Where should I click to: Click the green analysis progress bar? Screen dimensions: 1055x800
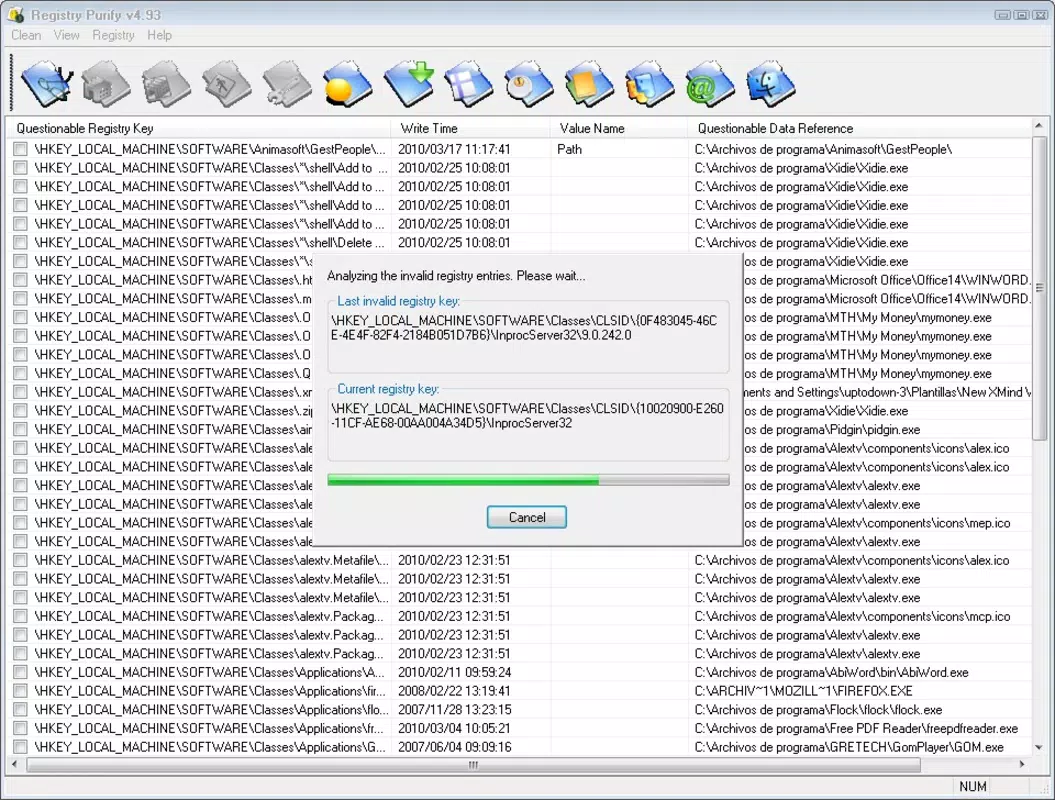(528, 480)
